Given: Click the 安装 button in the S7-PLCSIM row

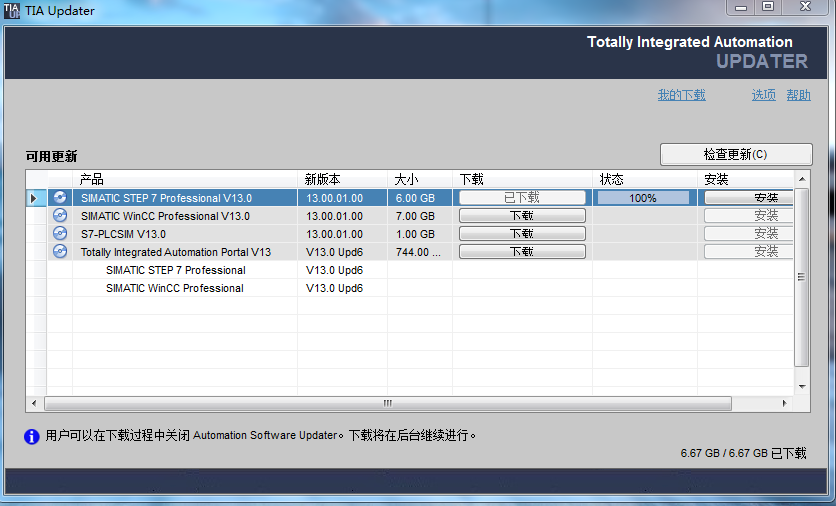Looking at the screenshot, I should [749, 234].
